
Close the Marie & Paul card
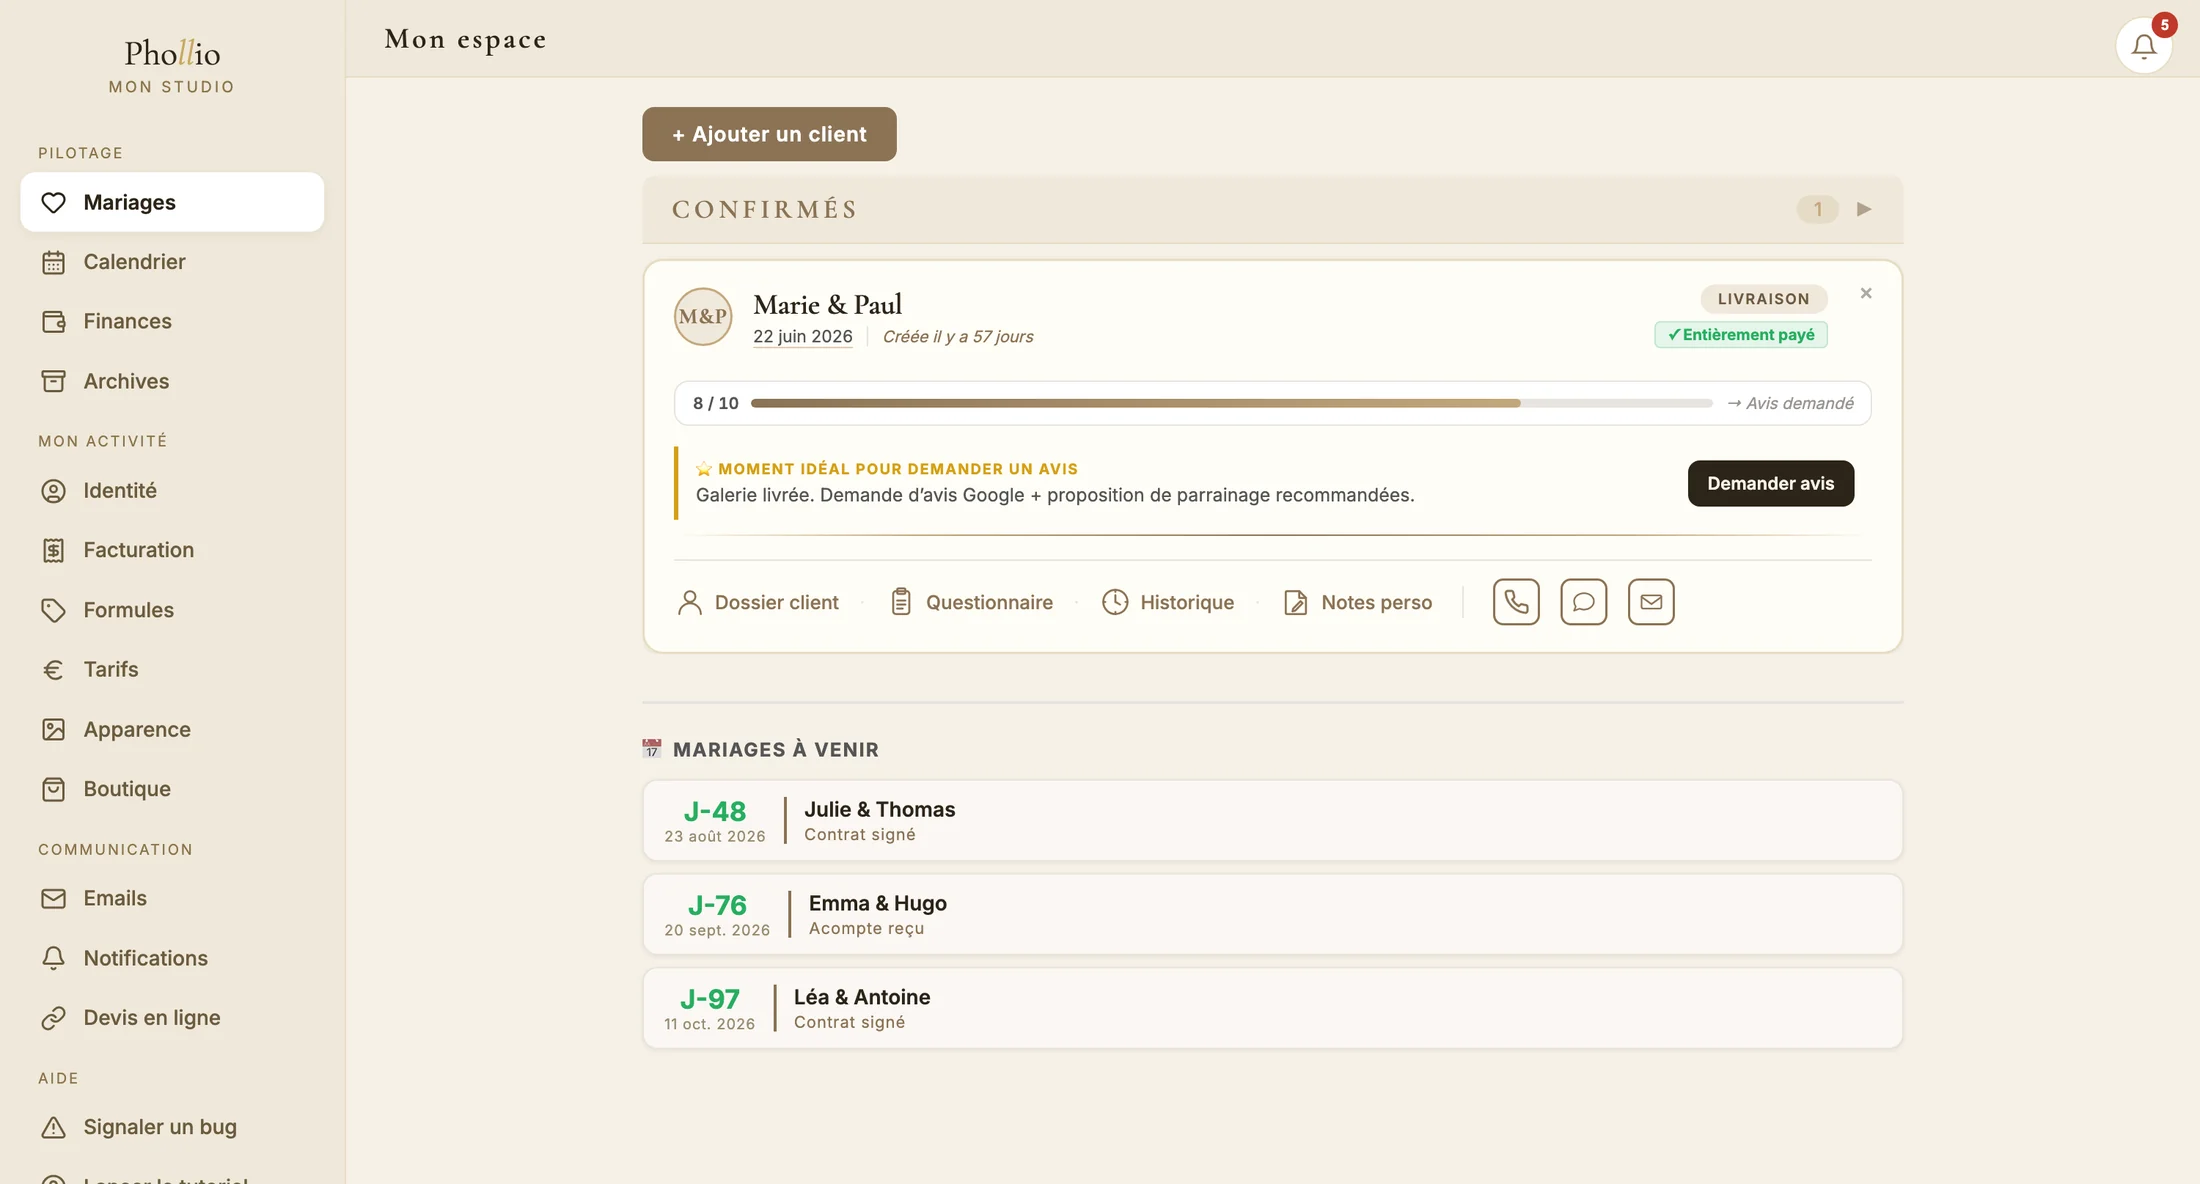pyautogui.click(x=1866, y=293)
